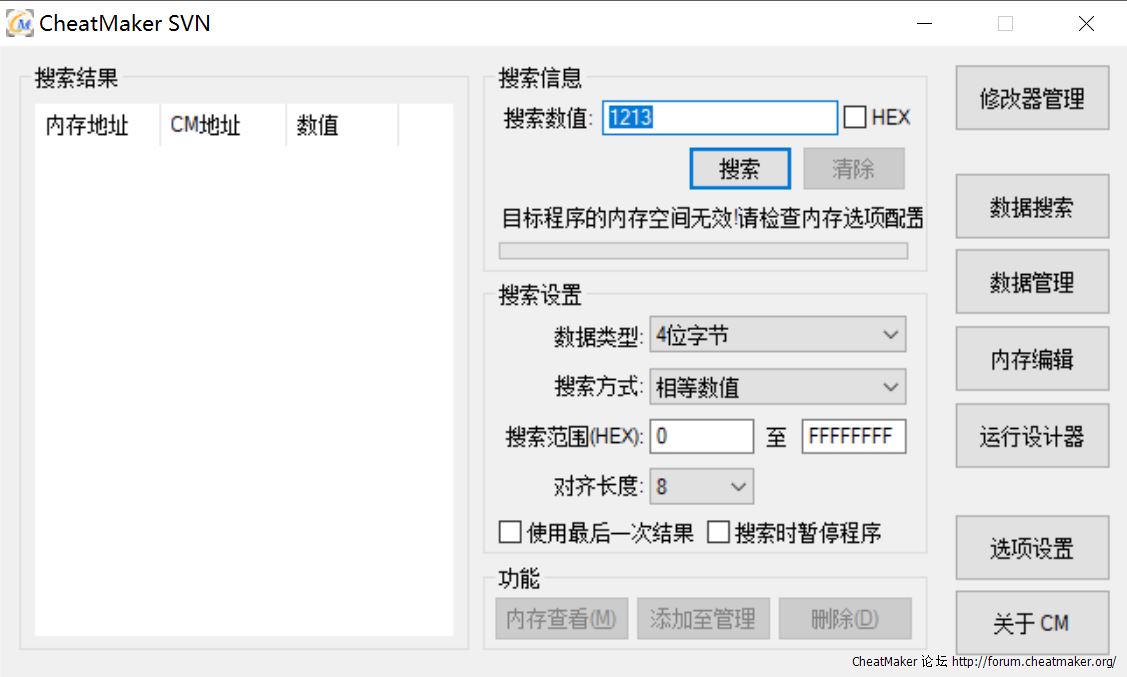Launch 运行设计器
Viewport: 1127px width, 677px height.
[1032, 436]
